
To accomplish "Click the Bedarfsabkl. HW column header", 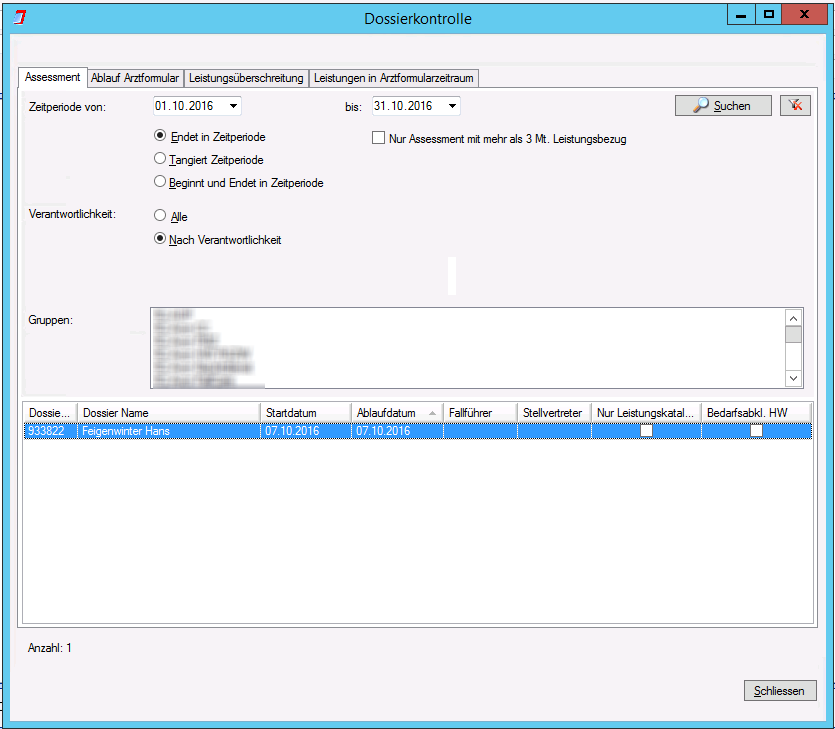I will [757, 413].
